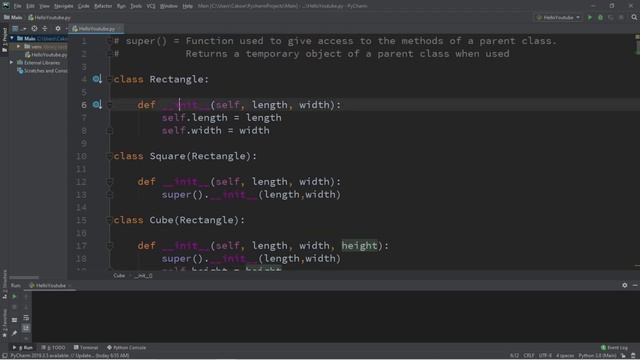
Task: Toggle the Run tool window button at bottom
Action: [23, 348]
